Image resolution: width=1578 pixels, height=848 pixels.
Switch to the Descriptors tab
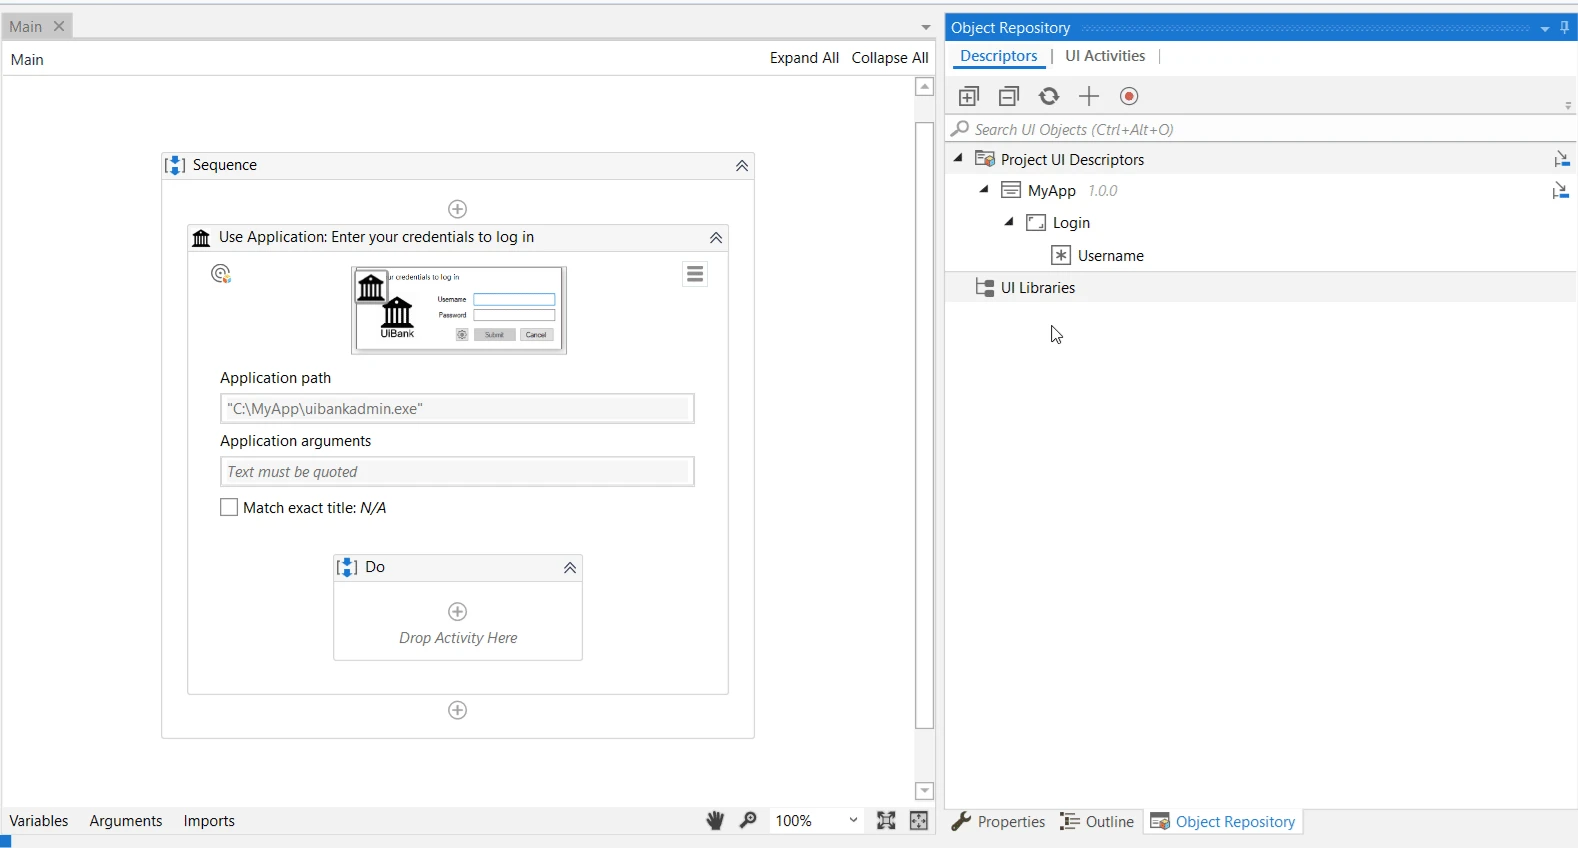point(999,56)
